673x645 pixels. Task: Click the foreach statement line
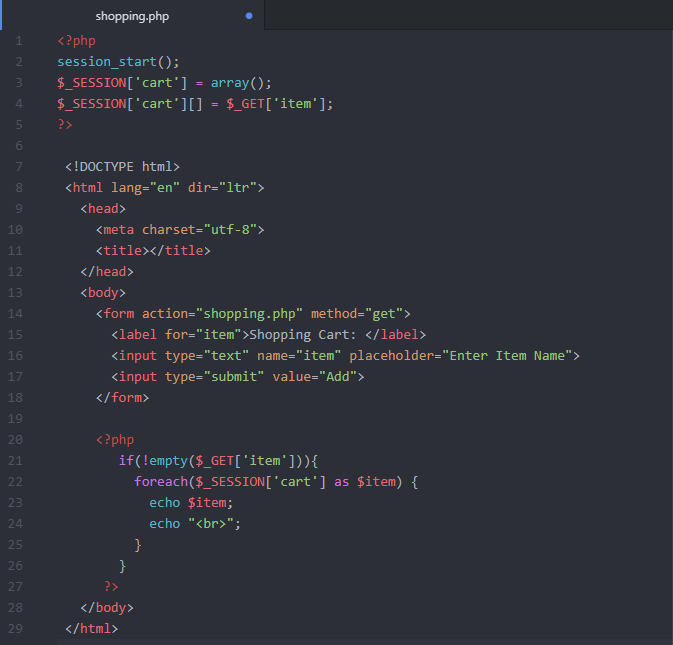(x=276, y=482)
